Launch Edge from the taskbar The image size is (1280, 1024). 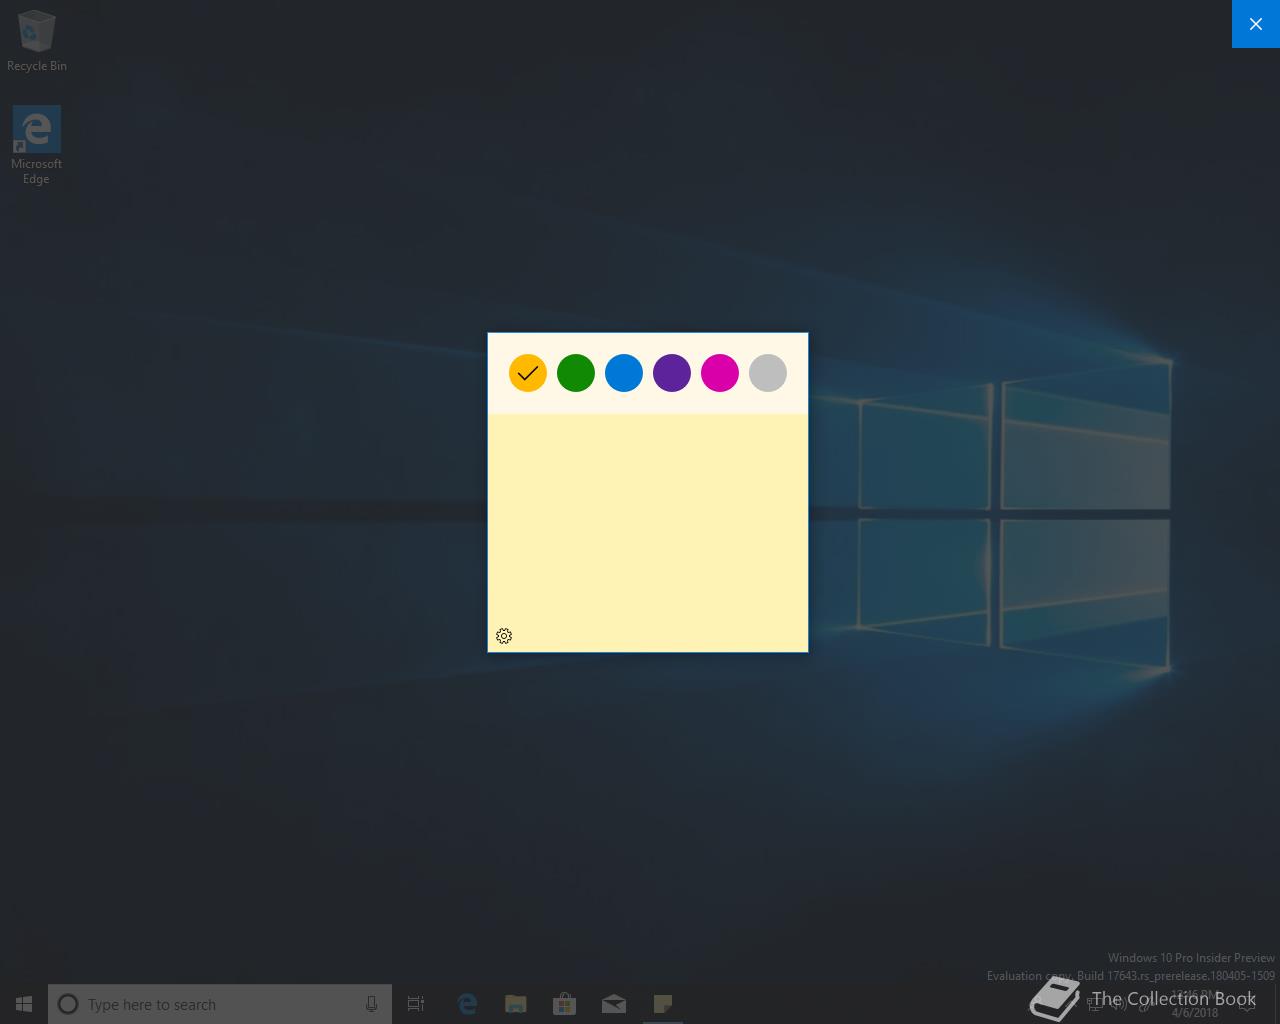point(467,1004)
